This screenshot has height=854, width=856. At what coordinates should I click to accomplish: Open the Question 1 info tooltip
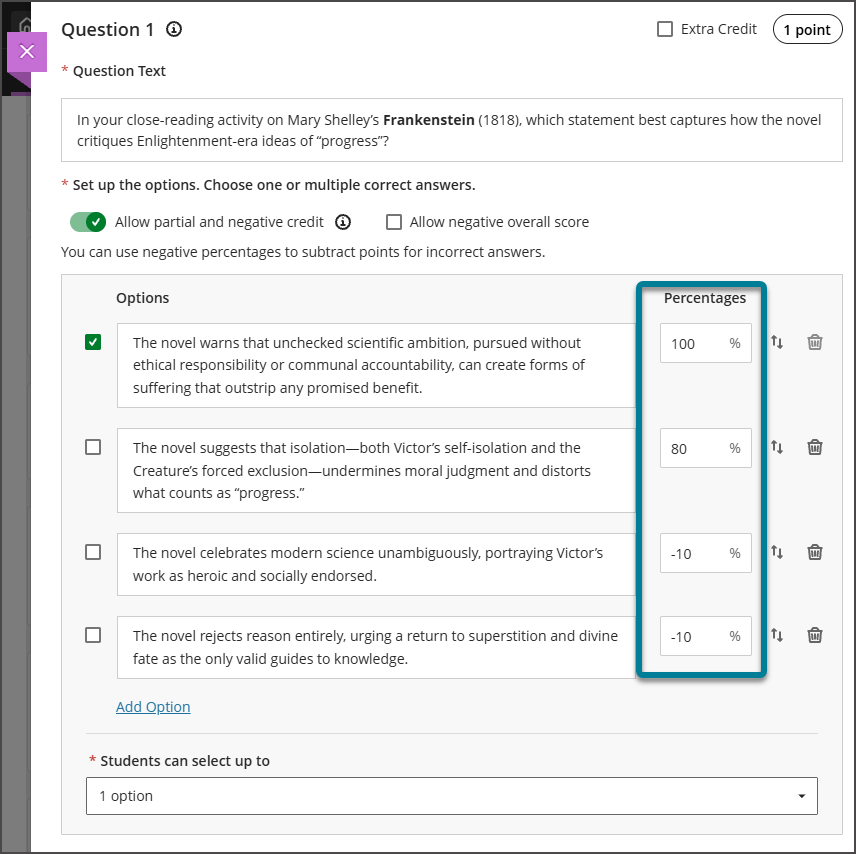[x=174, y=29]
